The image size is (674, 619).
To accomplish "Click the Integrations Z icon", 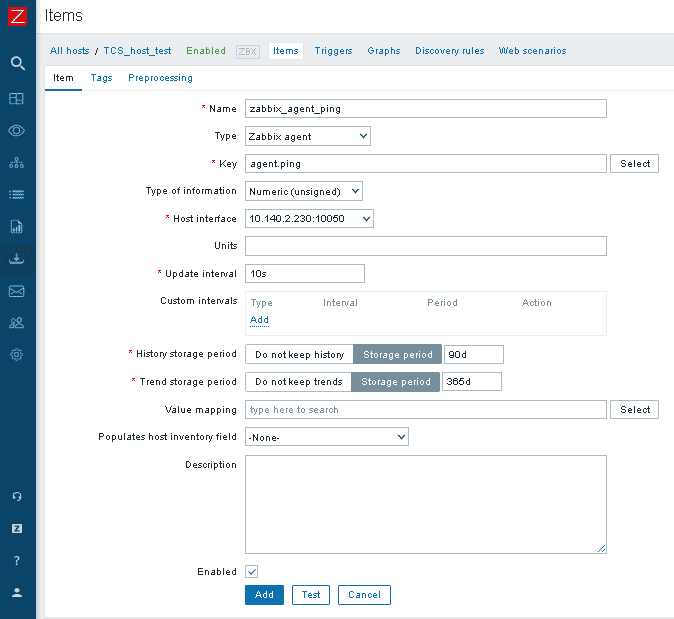I will click(x=17, y=529).
